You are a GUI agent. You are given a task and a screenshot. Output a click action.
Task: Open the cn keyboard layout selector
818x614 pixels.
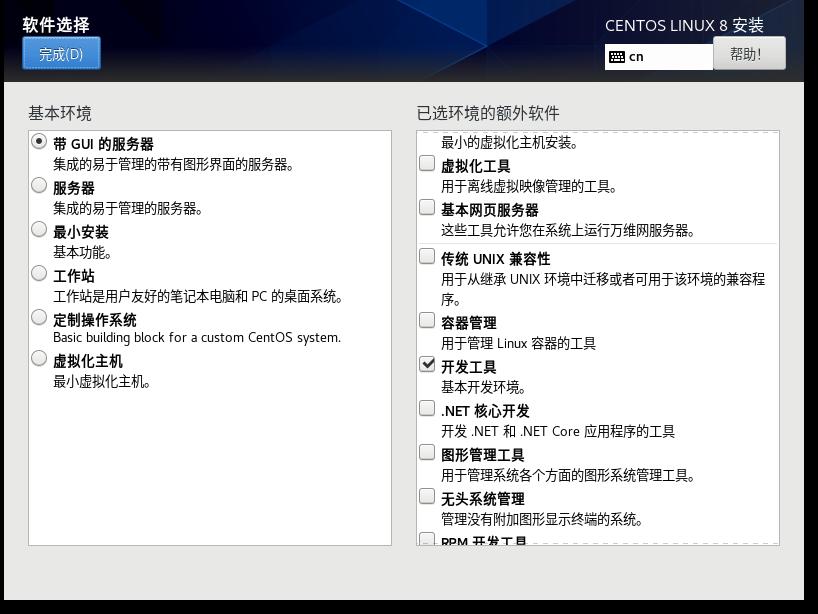pyautogui.click(x=660, y=56)
